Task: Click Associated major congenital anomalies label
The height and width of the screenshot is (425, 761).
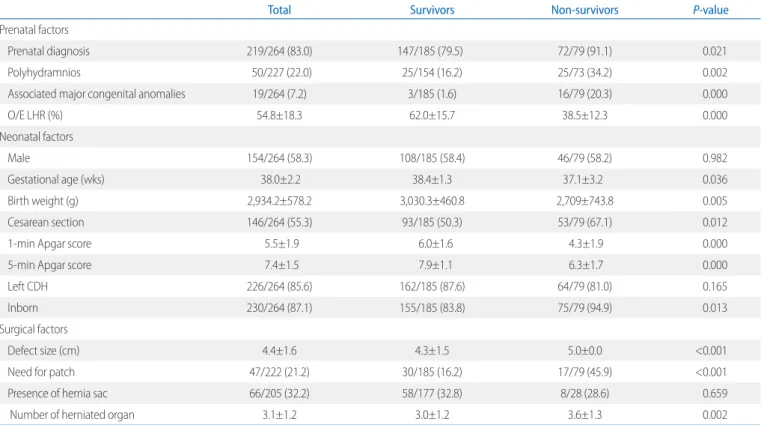Action: pos(97,94)
